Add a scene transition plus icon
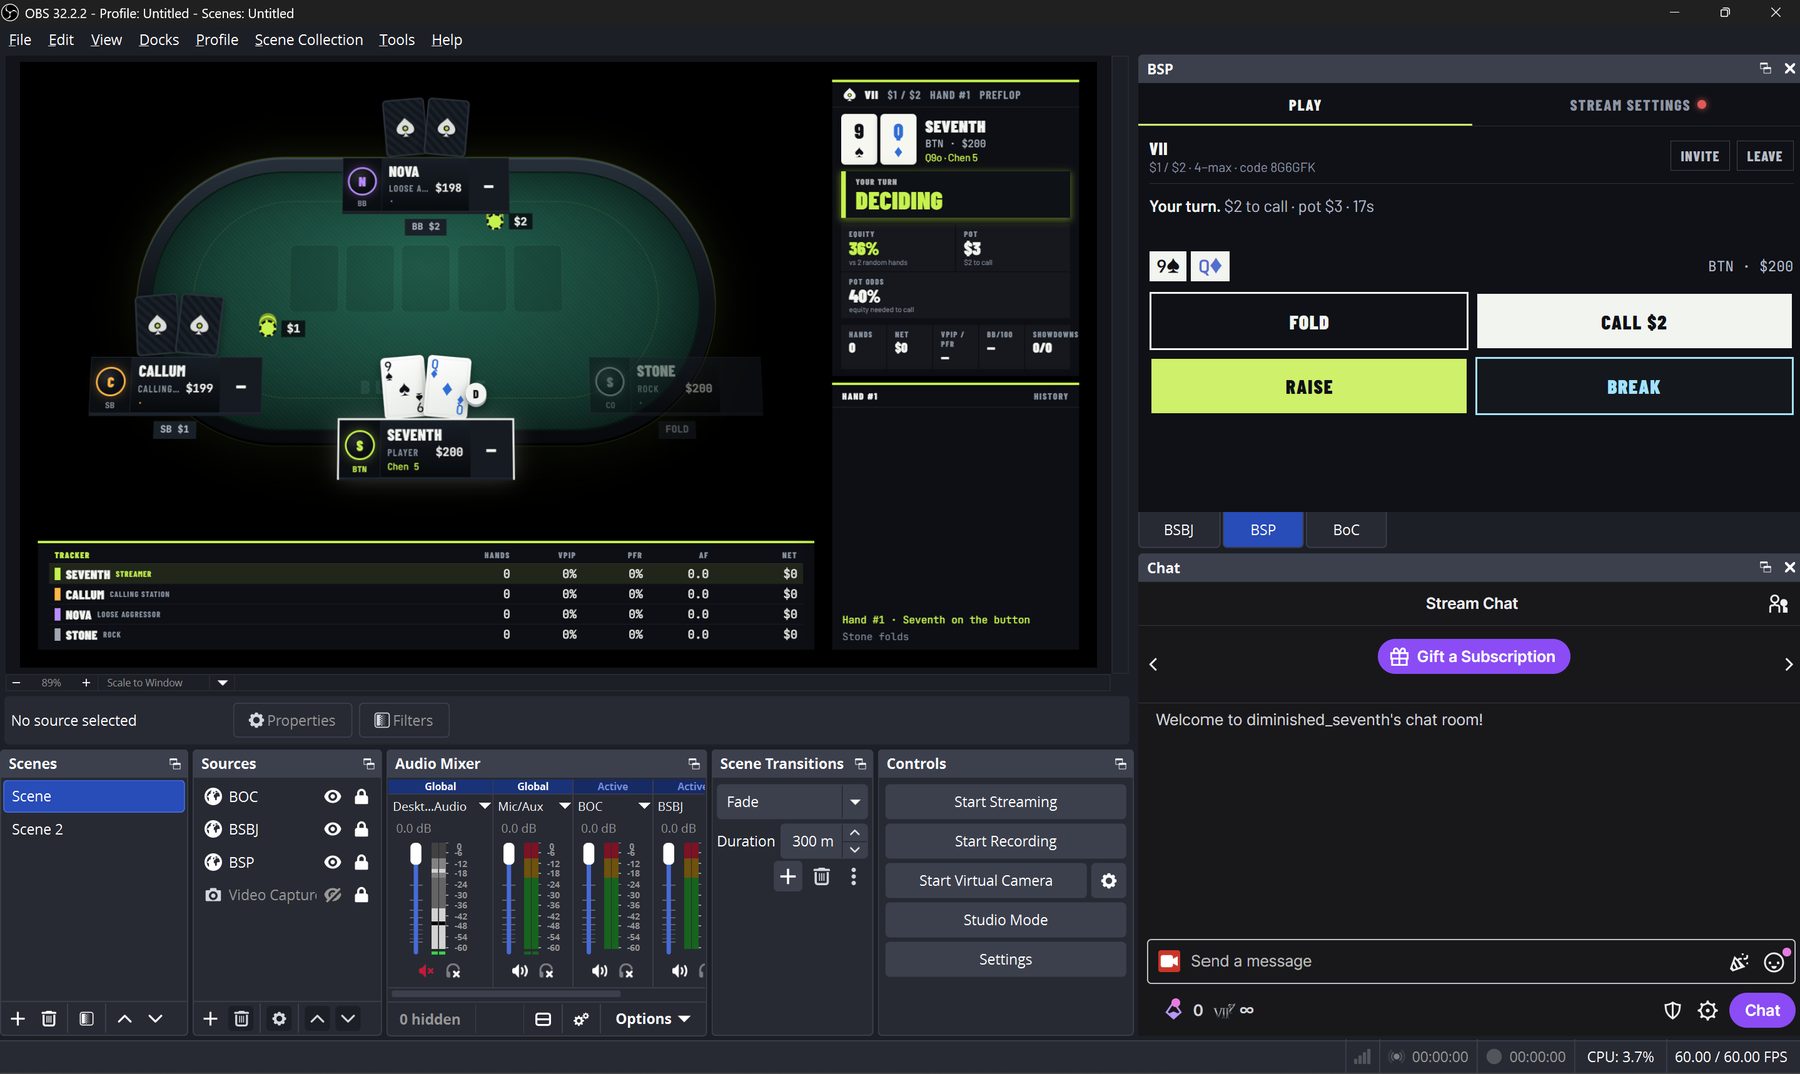The height and width of the screenshot is (1074, 1800). click(x=788, y=877)
